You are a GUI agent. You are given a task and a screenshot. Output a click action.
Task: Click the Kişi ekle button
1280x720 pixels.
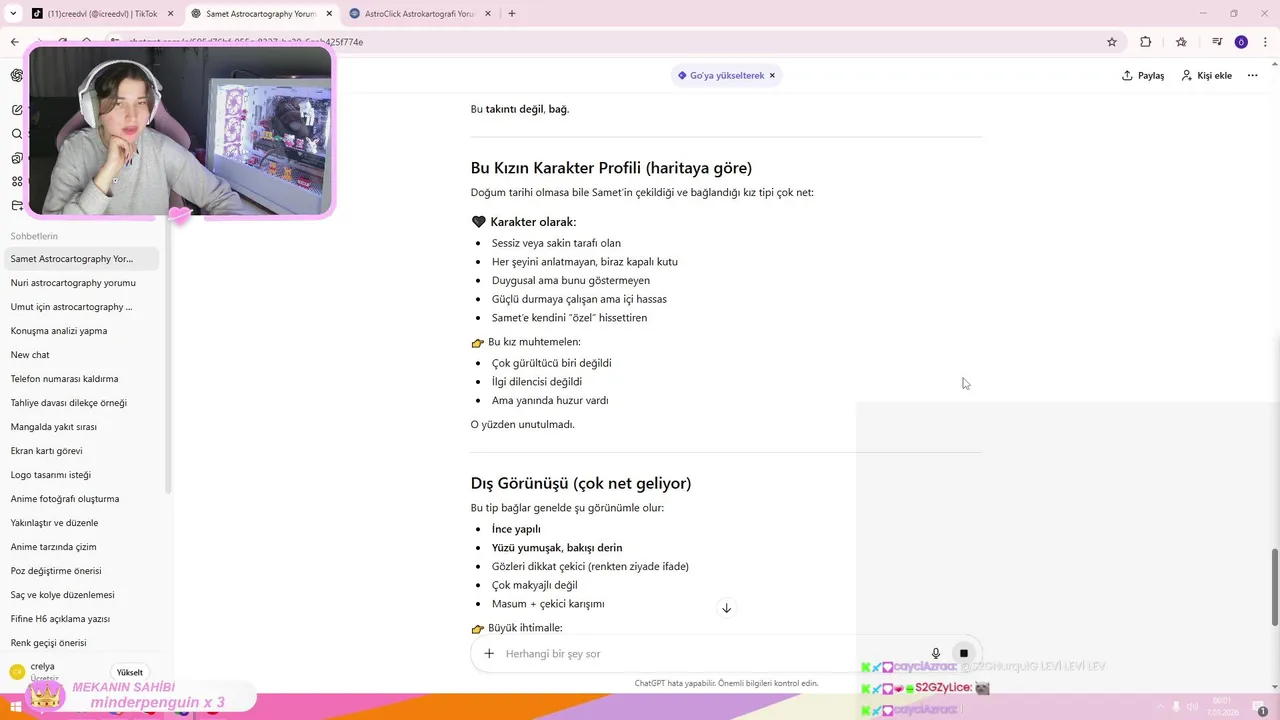(1207, 75)
